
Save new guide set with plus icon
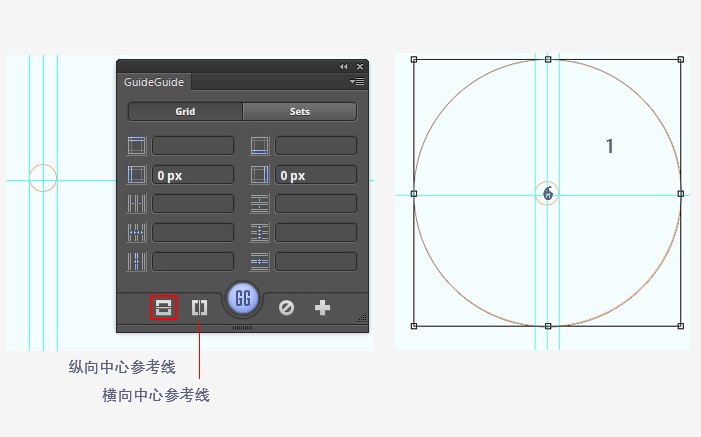pos(322,308)
